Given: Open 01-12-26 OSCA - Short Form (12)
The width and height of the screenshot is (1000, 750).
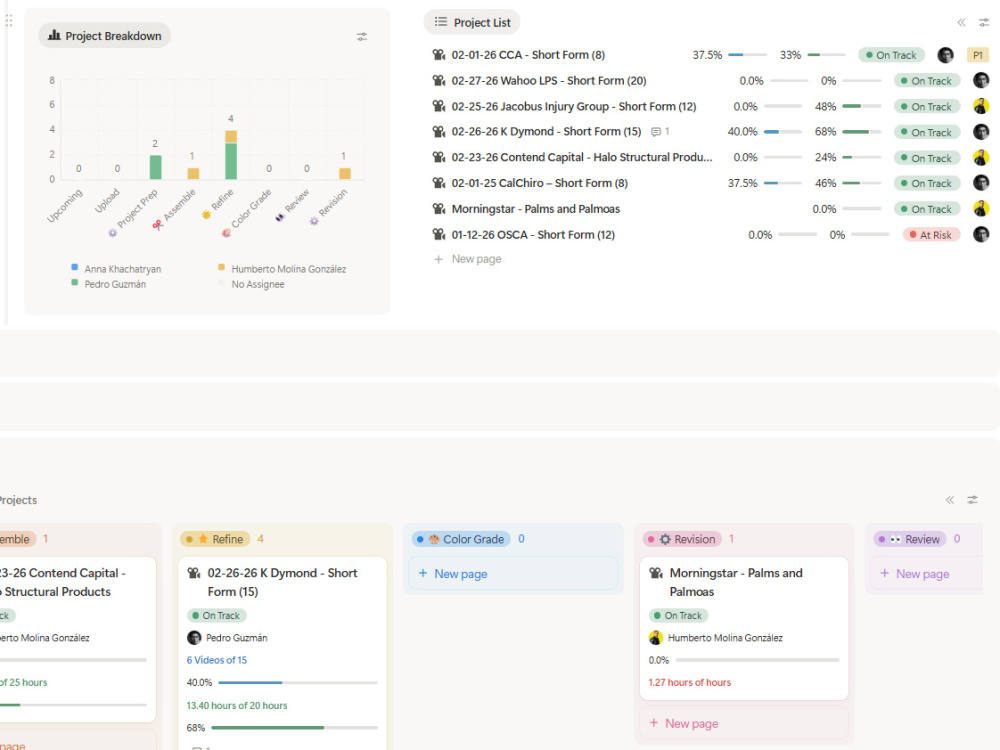Looking at the screenshot, I should (533, 235).
